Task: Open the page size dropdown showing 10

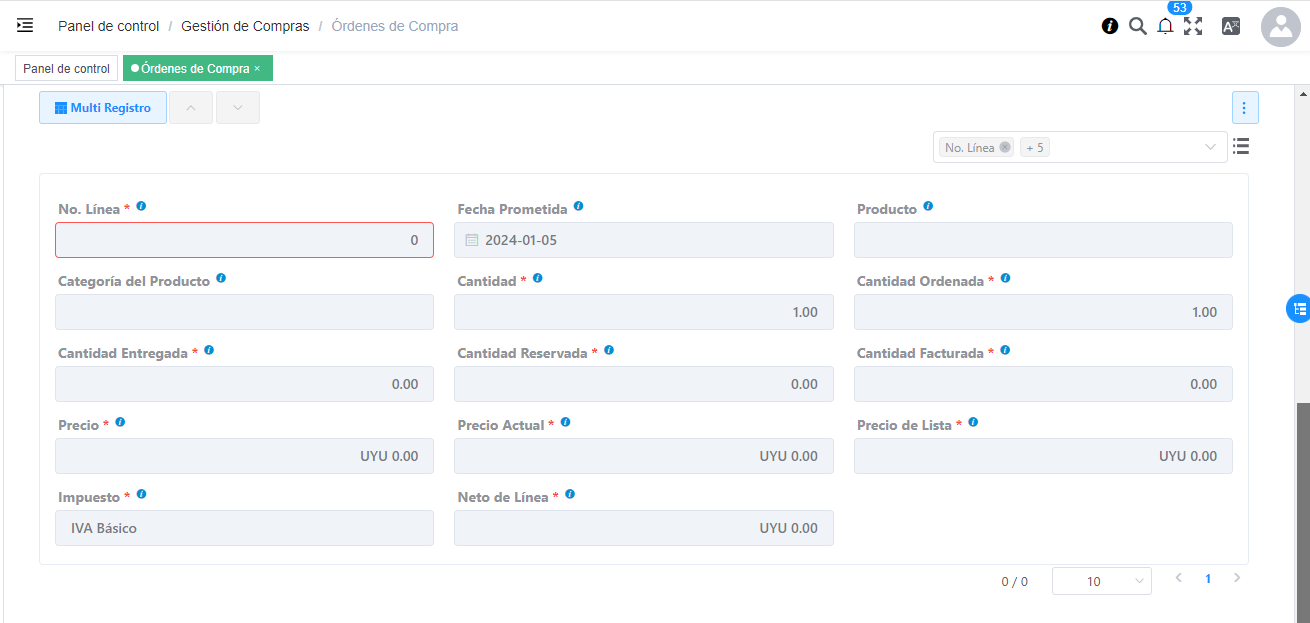Action: 1101,581
